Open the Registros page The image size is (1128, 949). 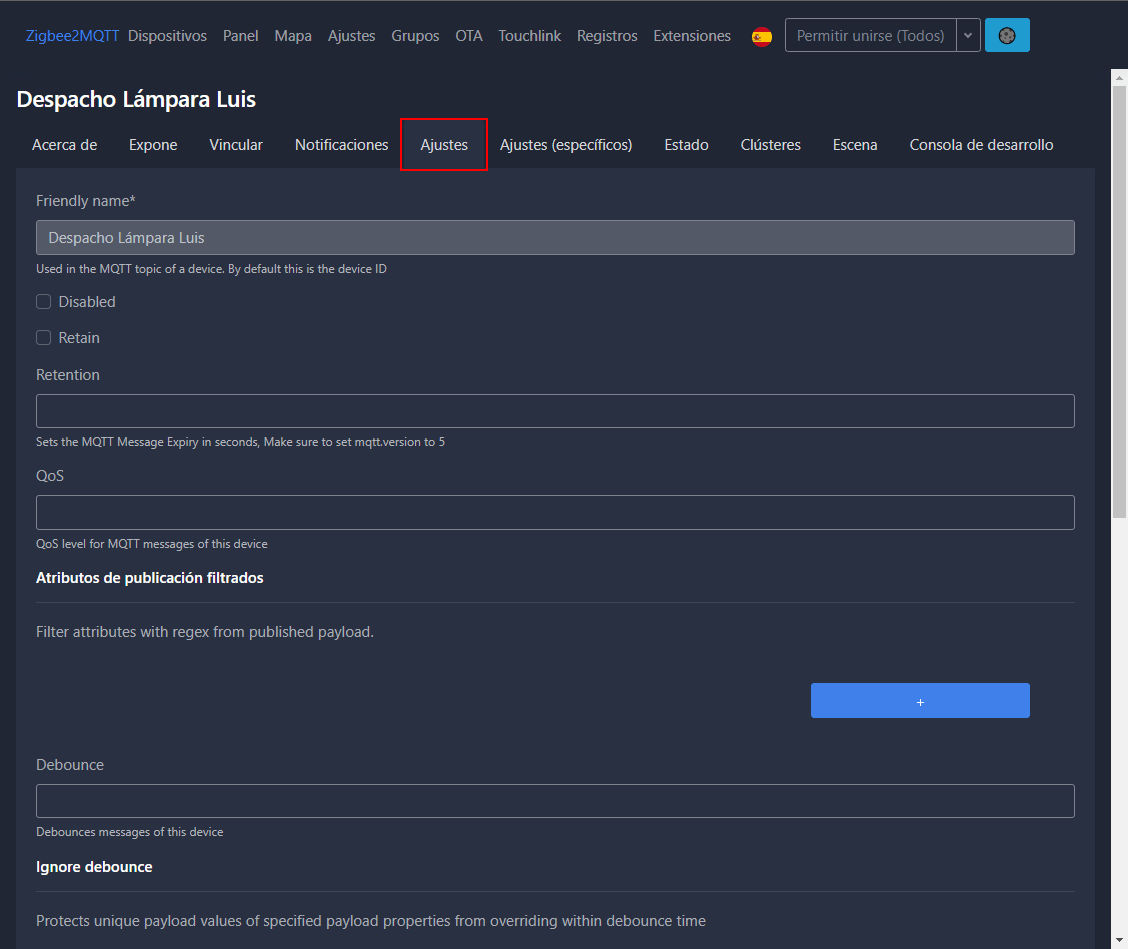(x=607, y=36)
